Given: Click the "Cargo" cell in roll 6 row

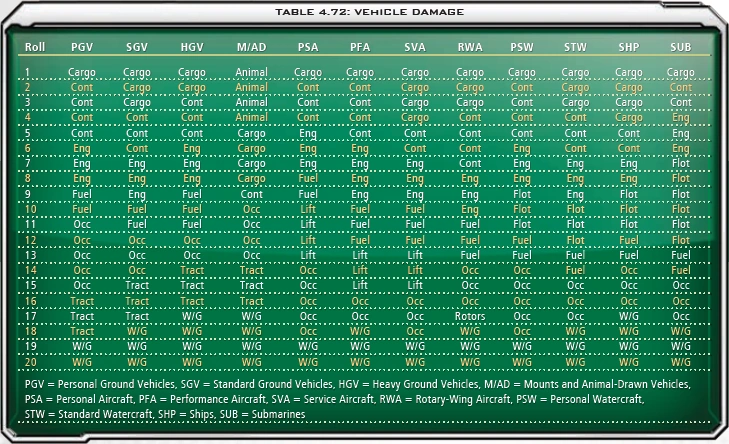Looking at the screenshot, I should coord(252,149).
